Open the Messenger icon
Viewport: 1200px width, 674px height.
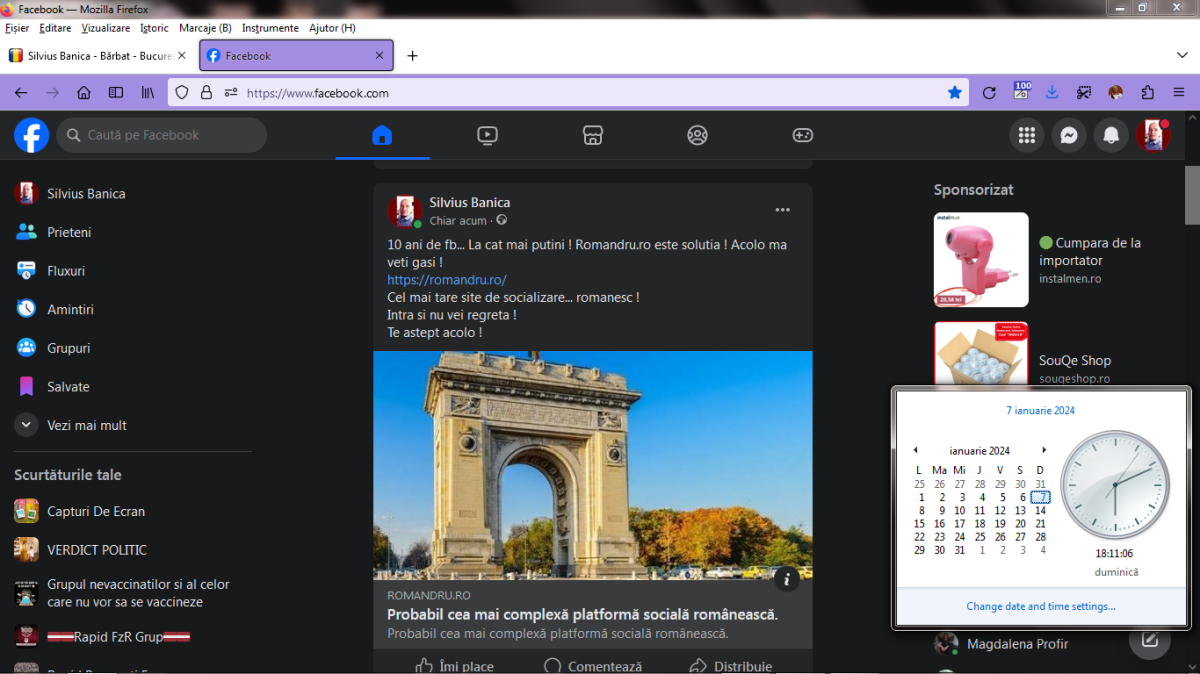pyautogui.click(x=1069, y=135)
